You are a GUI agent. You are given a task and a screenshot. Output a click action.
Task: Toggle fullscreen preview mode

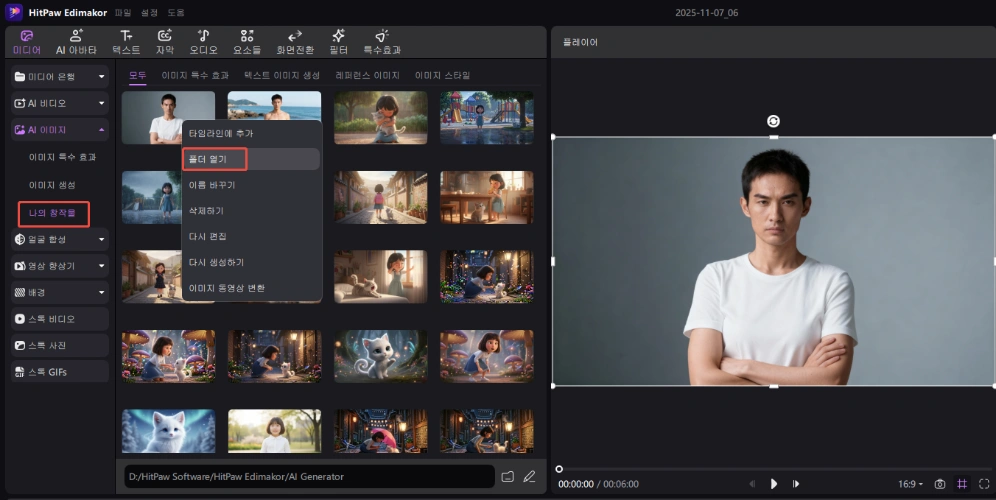984,484
